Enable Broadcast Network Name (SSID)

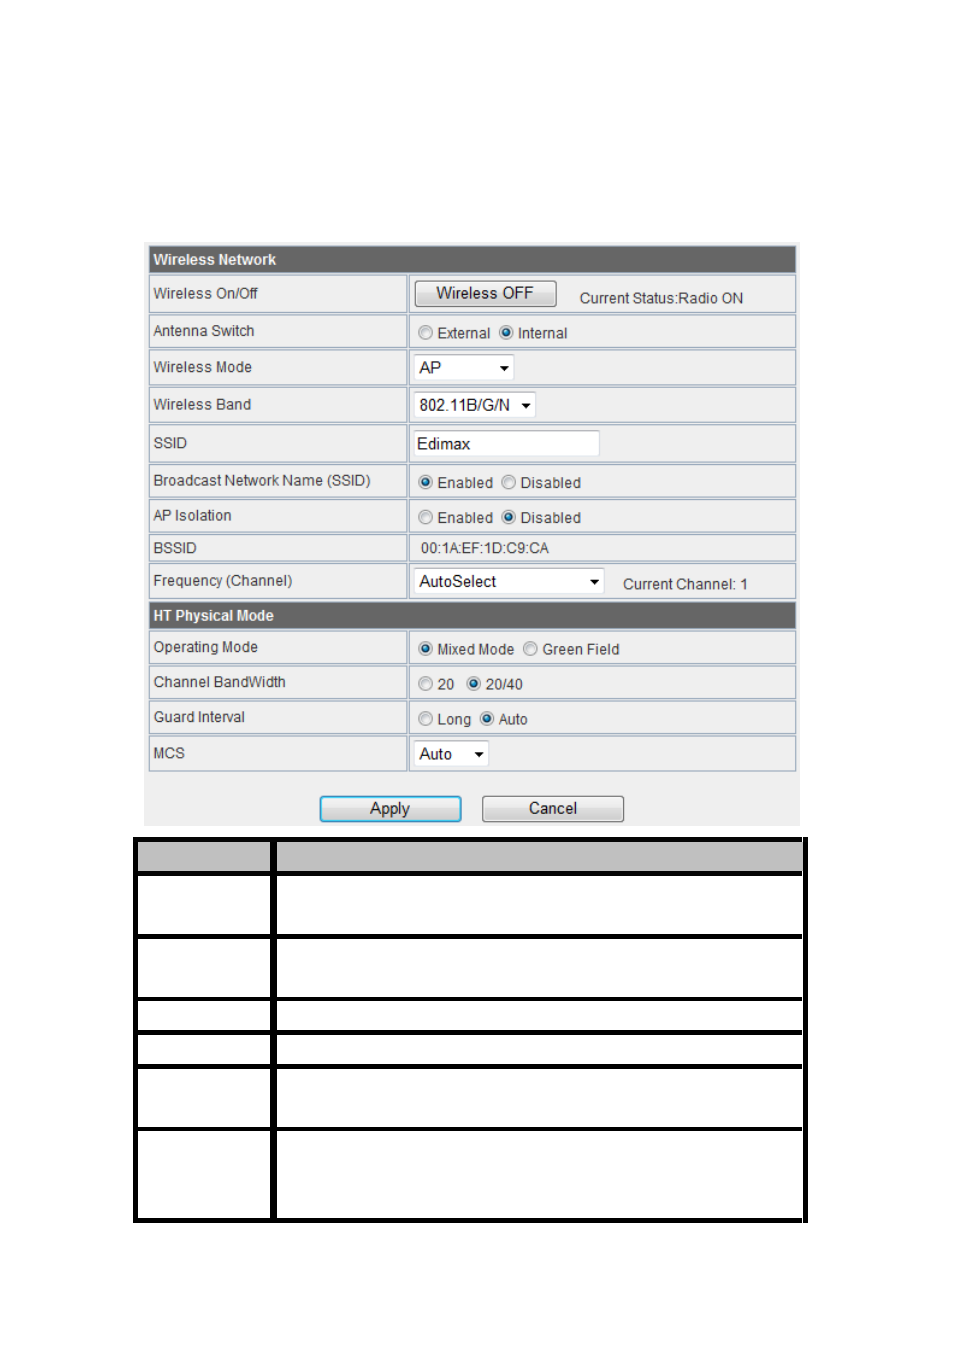click(x=426, y=483)
